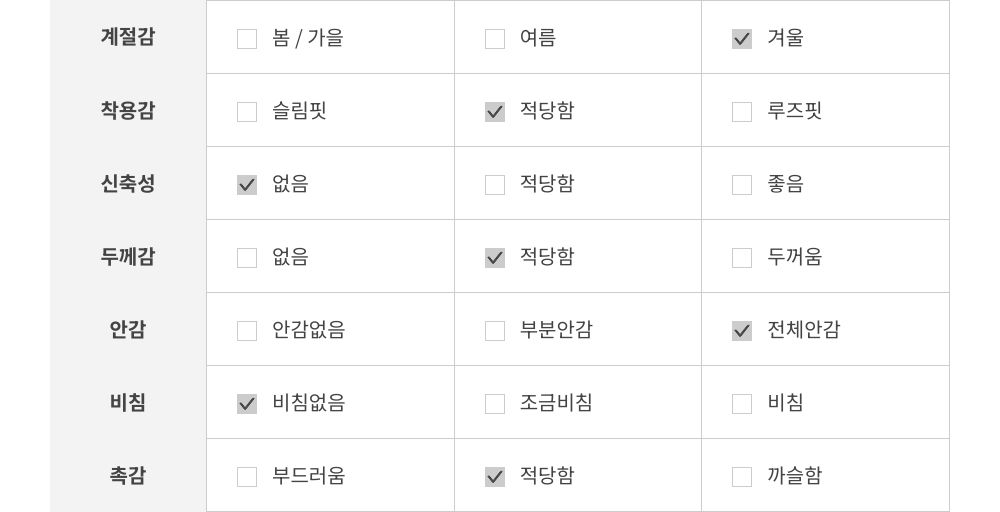Screen dimensions: 1000x512
Task: Check the 조금비침 checkbox
Action: click(495, 404)
